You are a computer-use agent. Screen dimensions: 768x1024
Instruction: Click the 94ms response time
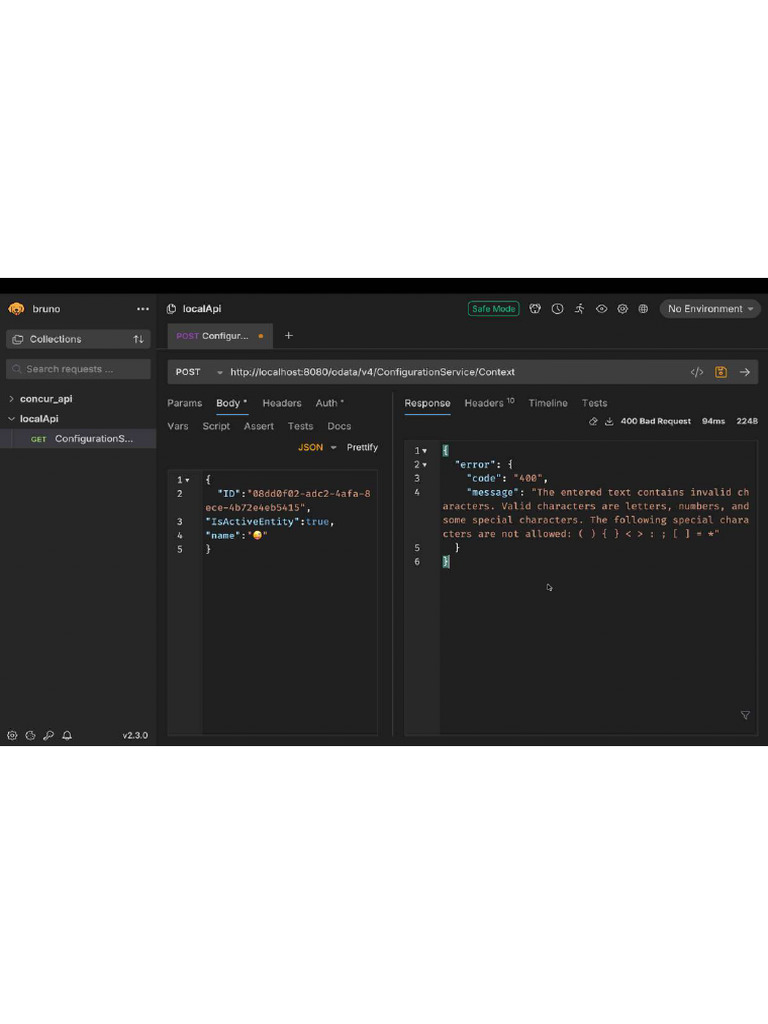click(713, 421)
